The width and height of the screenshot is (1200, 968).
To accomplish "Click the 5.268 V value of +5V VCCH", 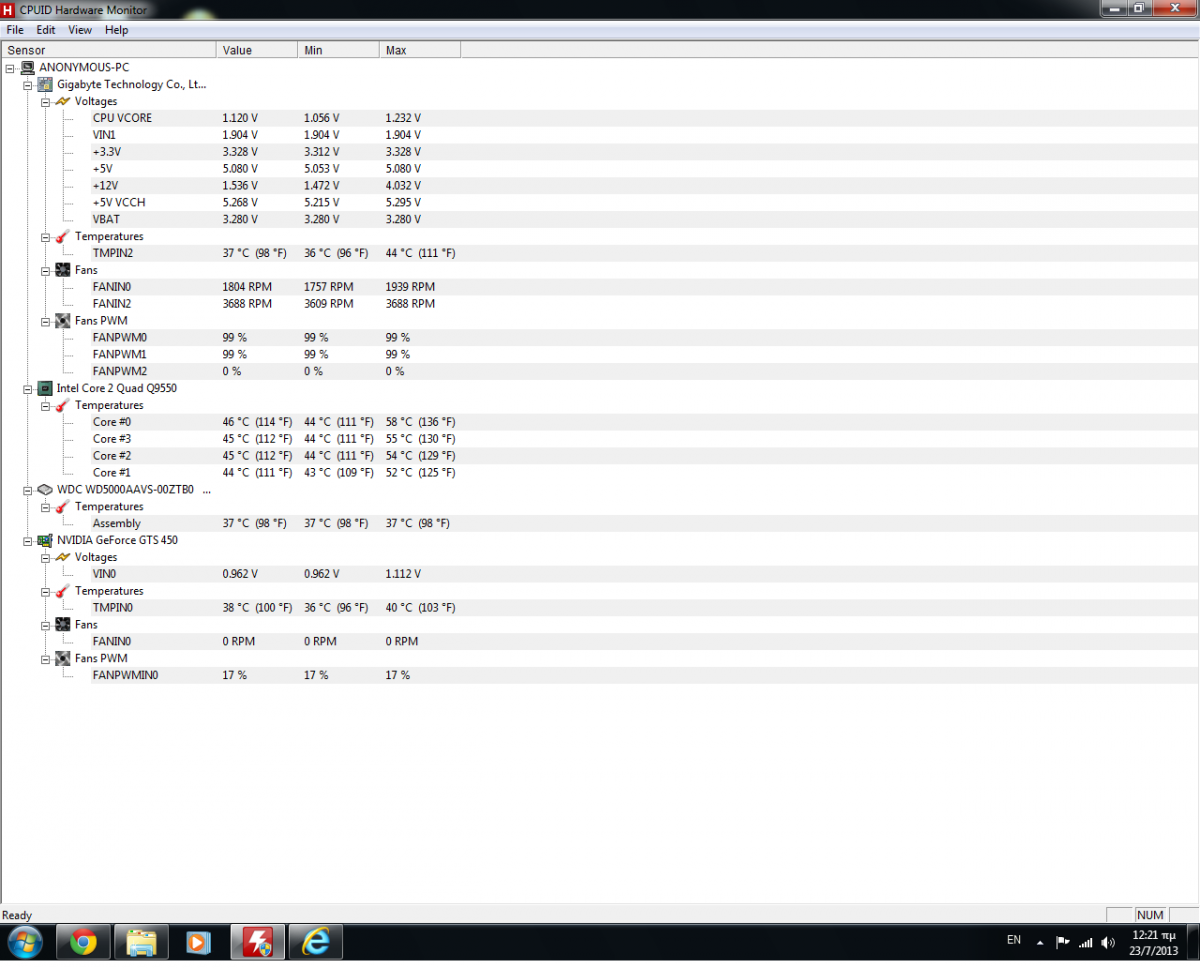I will pyautogui.click(x=240, y=202).
